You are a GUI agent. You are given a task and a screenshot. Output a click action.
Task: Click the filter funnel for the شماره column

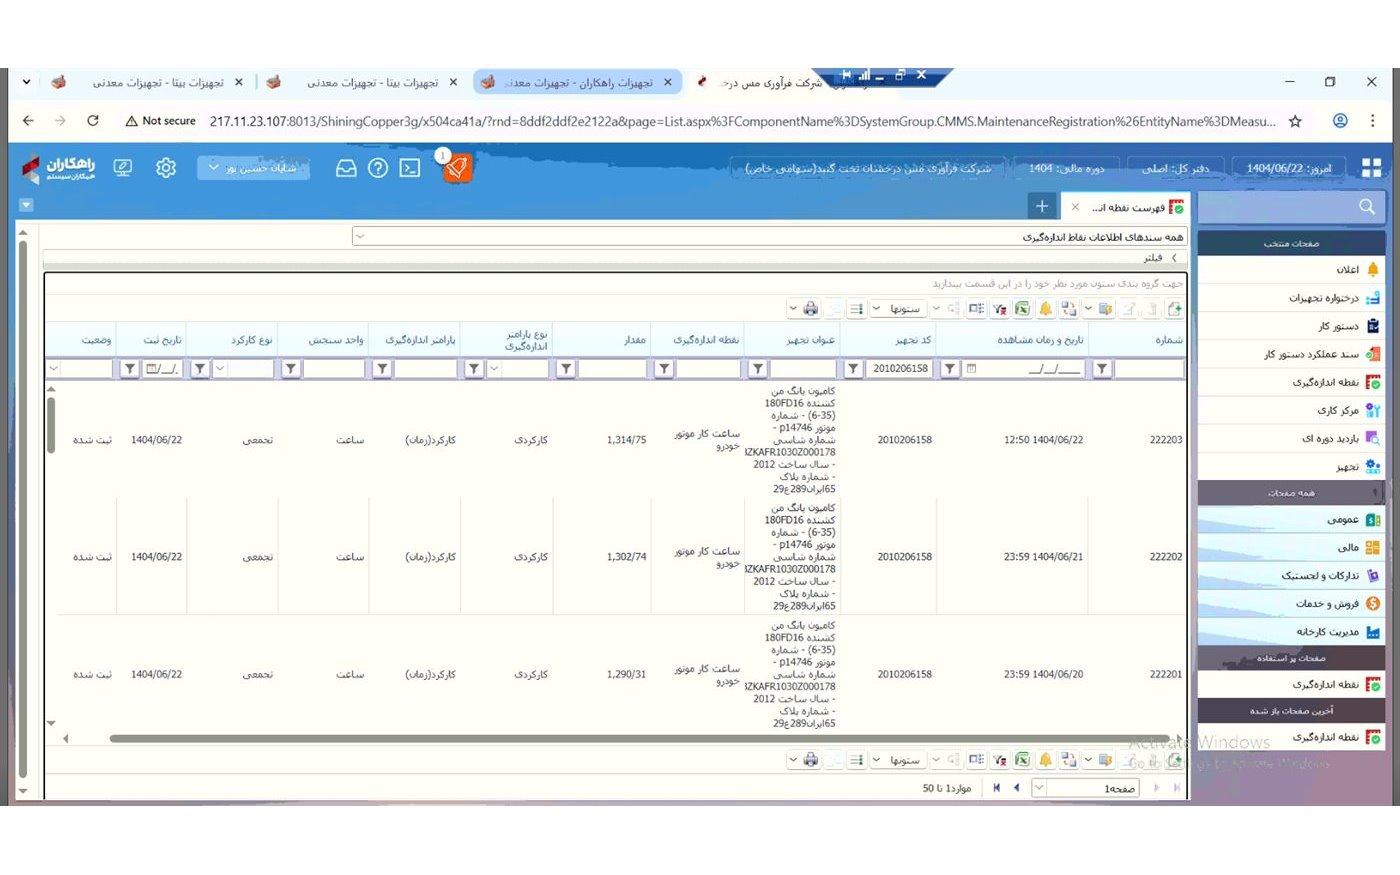tap(1101, 369)
